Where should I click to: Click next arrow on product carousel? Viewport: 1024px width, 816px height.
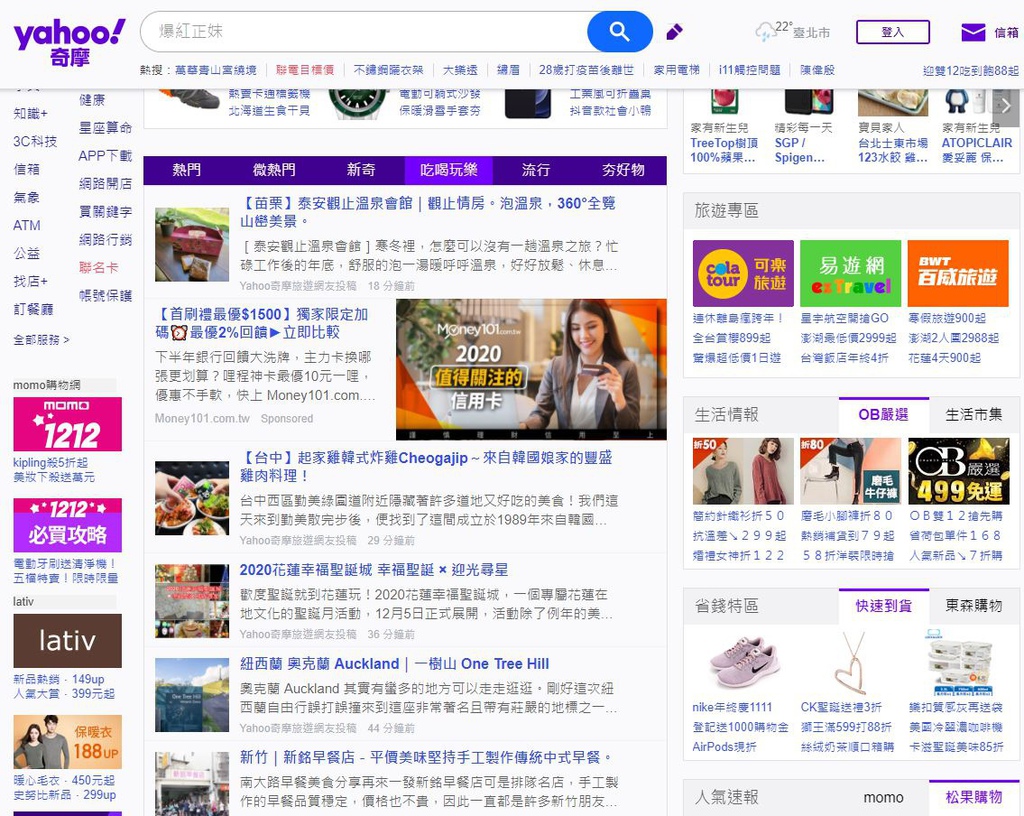tap(1006, 106)
